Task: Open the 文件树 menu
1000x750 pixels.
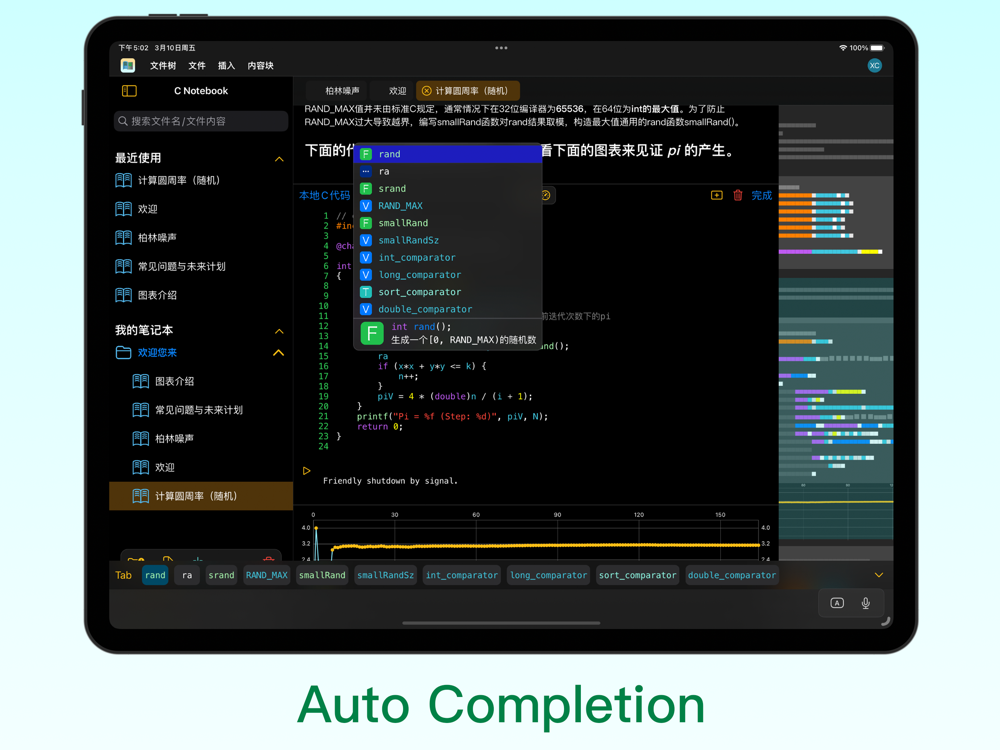Action: pos(163,66)
